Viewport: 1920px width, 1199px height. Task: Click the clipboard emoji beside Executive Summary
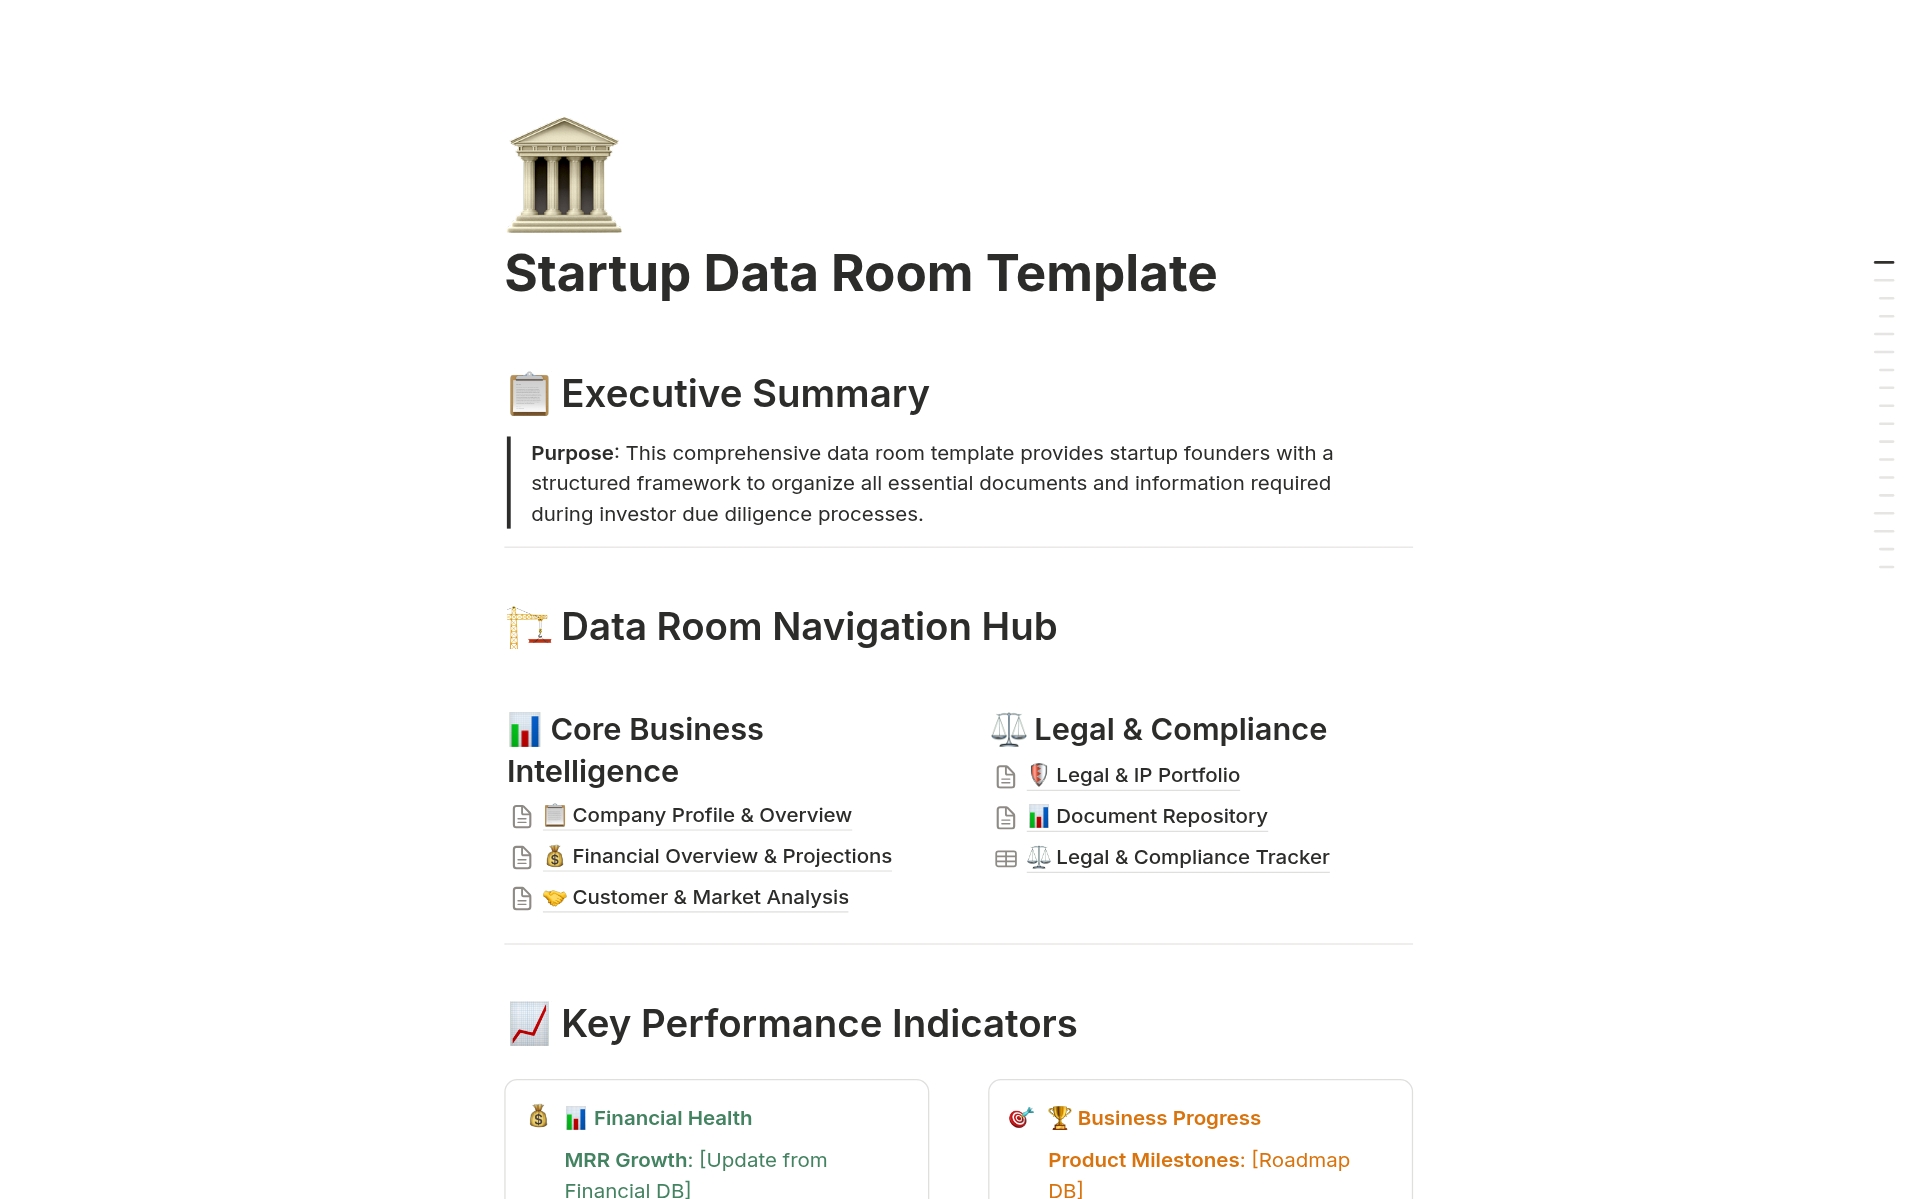[x=528, y=394]
